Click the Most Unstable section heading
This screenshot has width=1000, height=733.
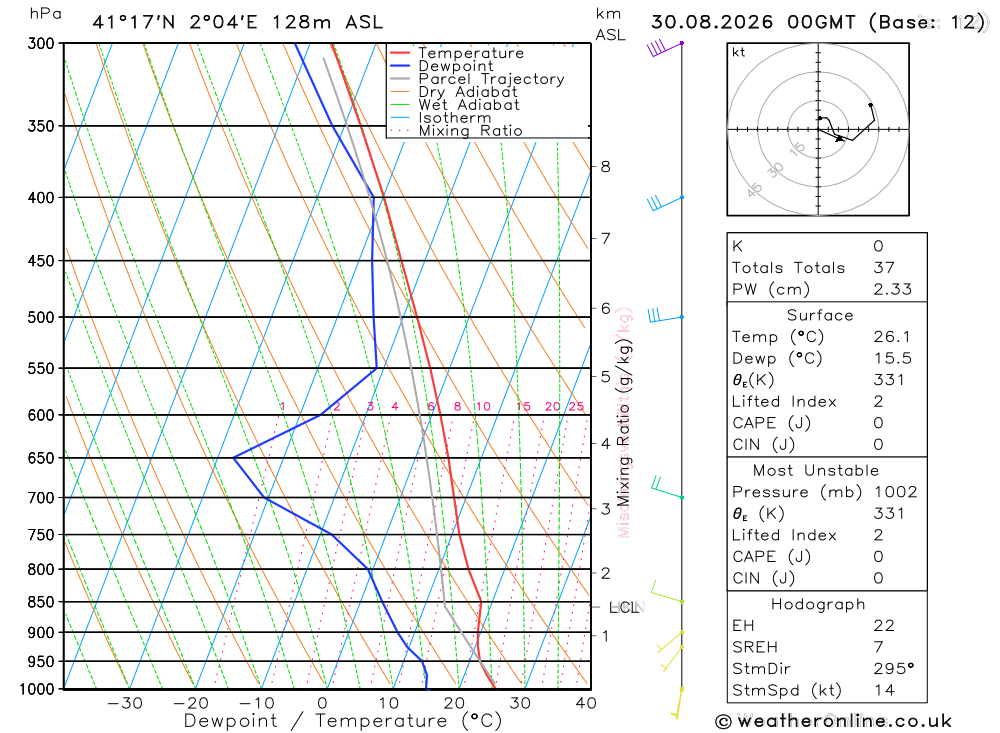(x=816, y=471)
